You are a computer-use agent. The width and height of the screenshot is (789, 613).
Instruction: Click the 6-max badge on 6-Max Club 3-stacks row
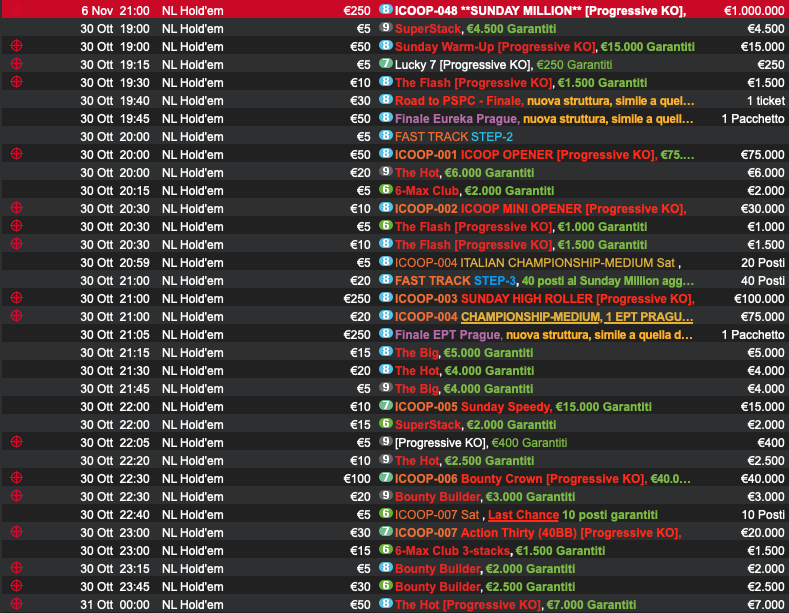tap(385, 550)
